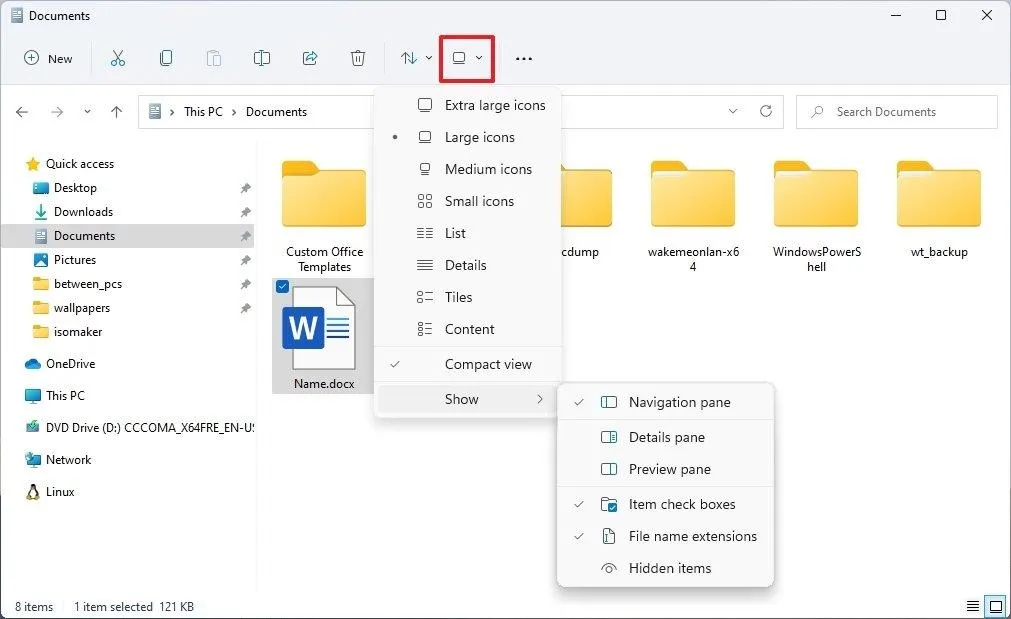Select the wt_backup folder

coord(939,210)
